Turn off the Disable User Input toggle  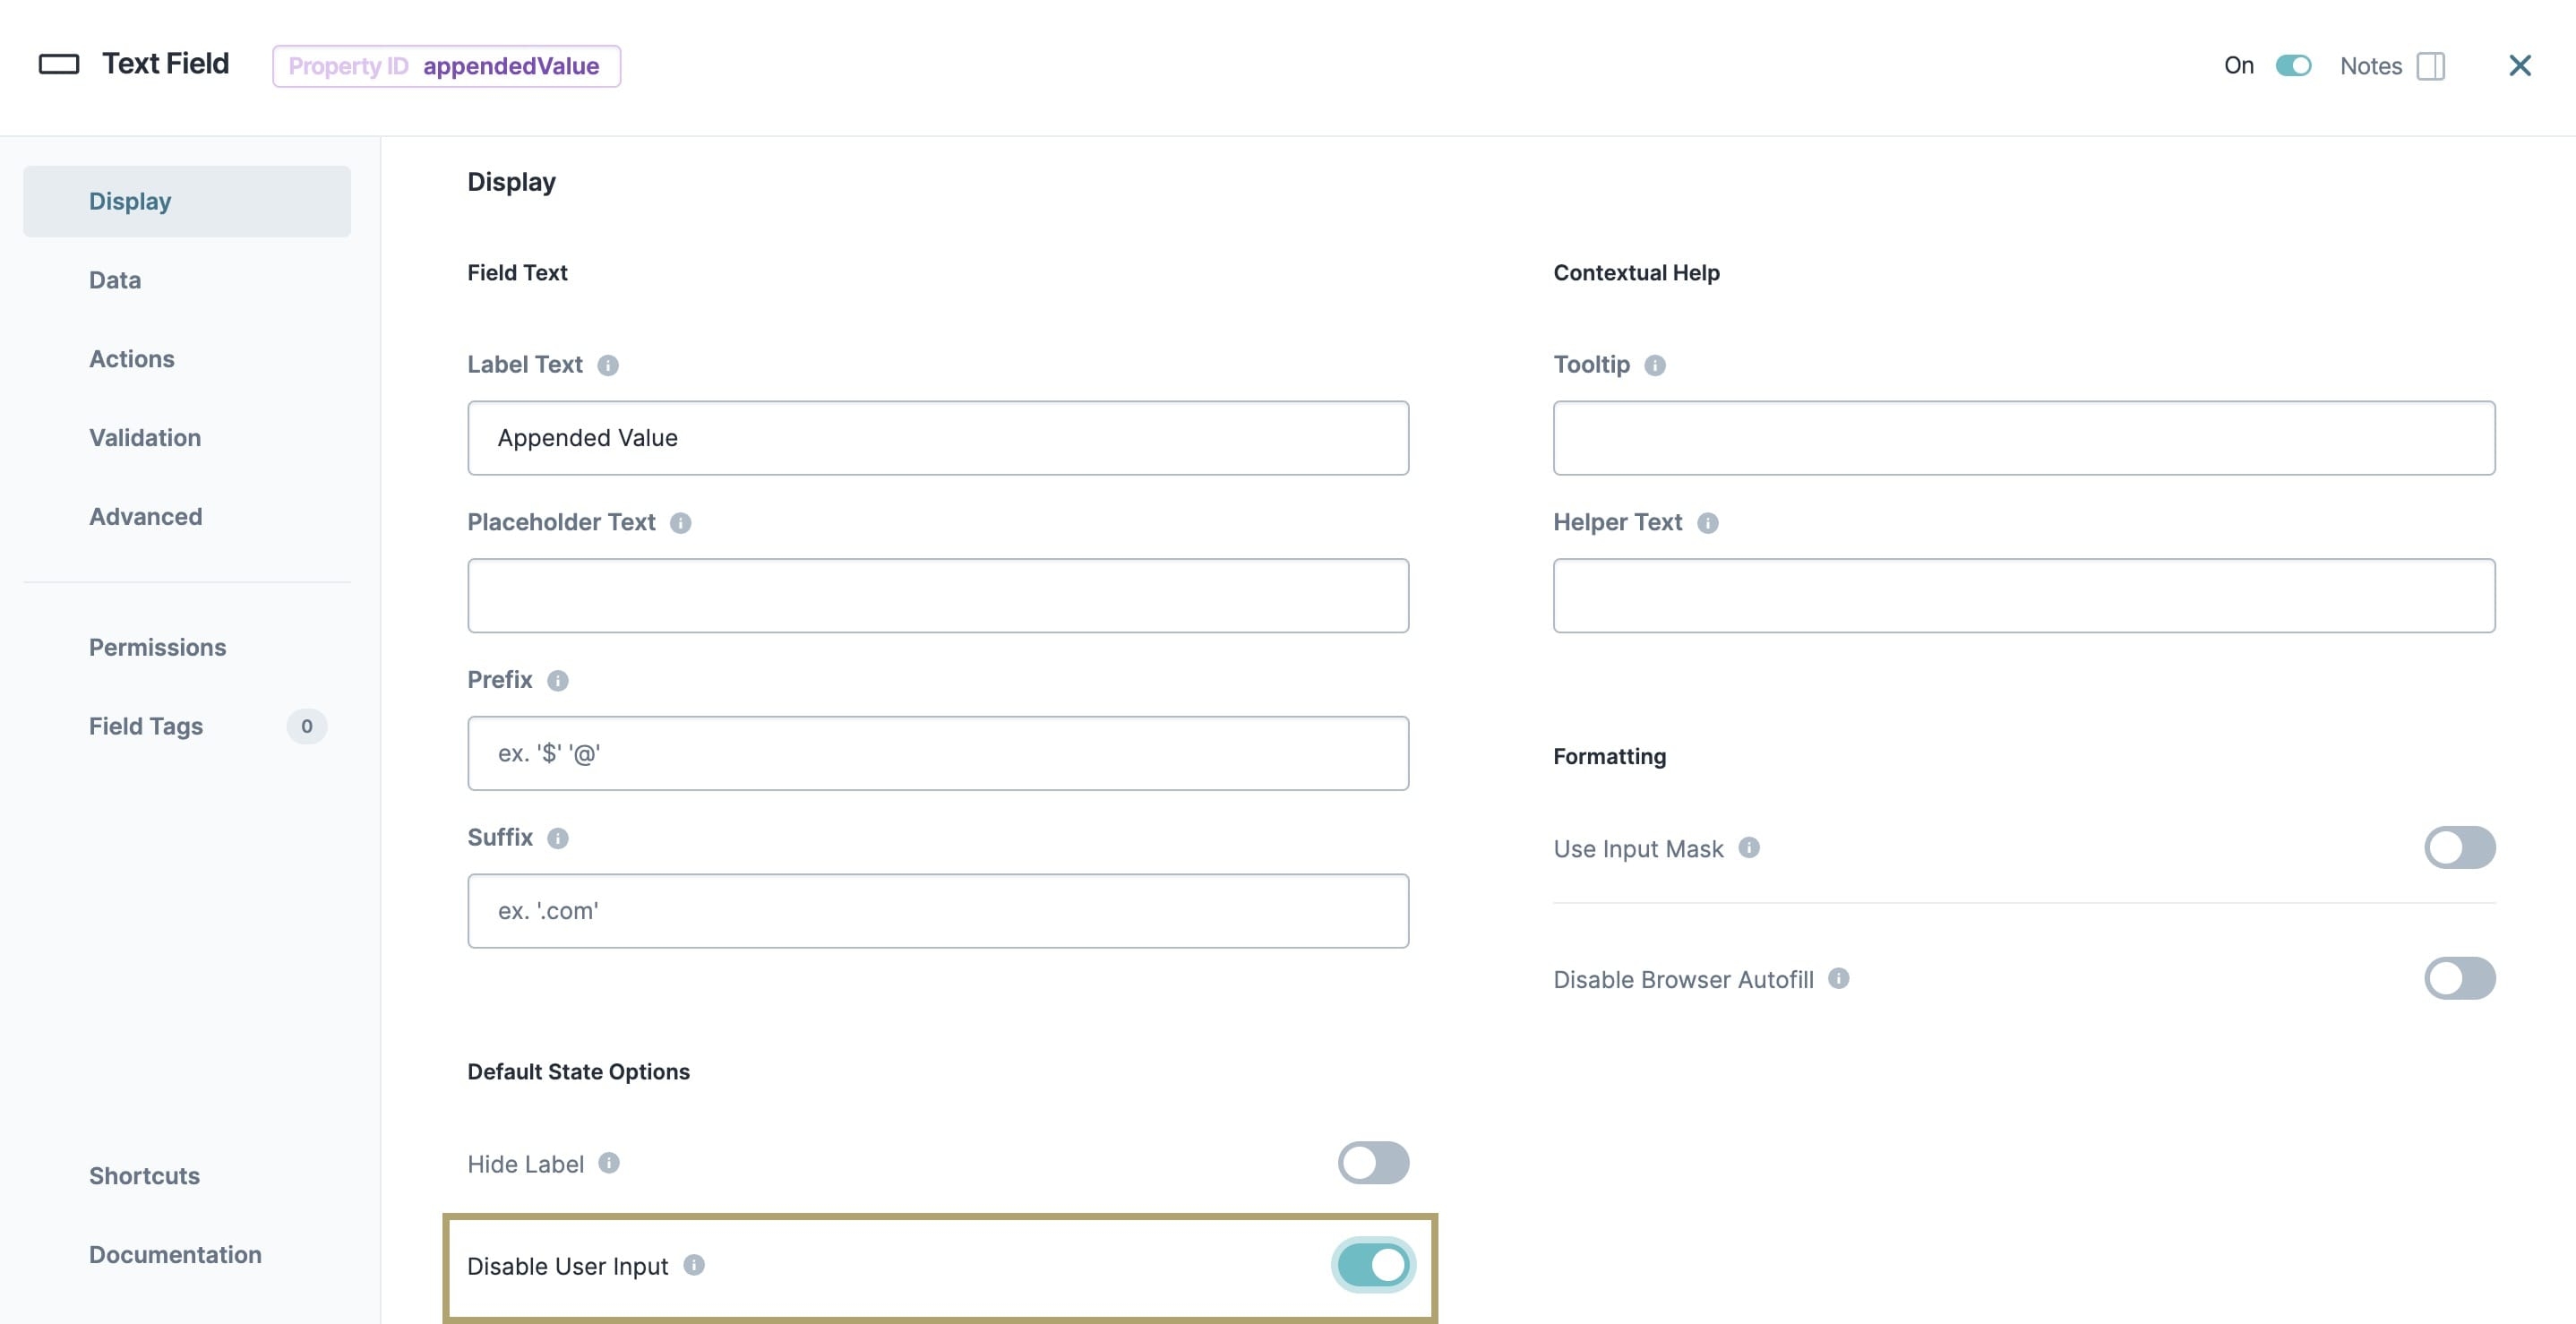click(1374, 1265)
